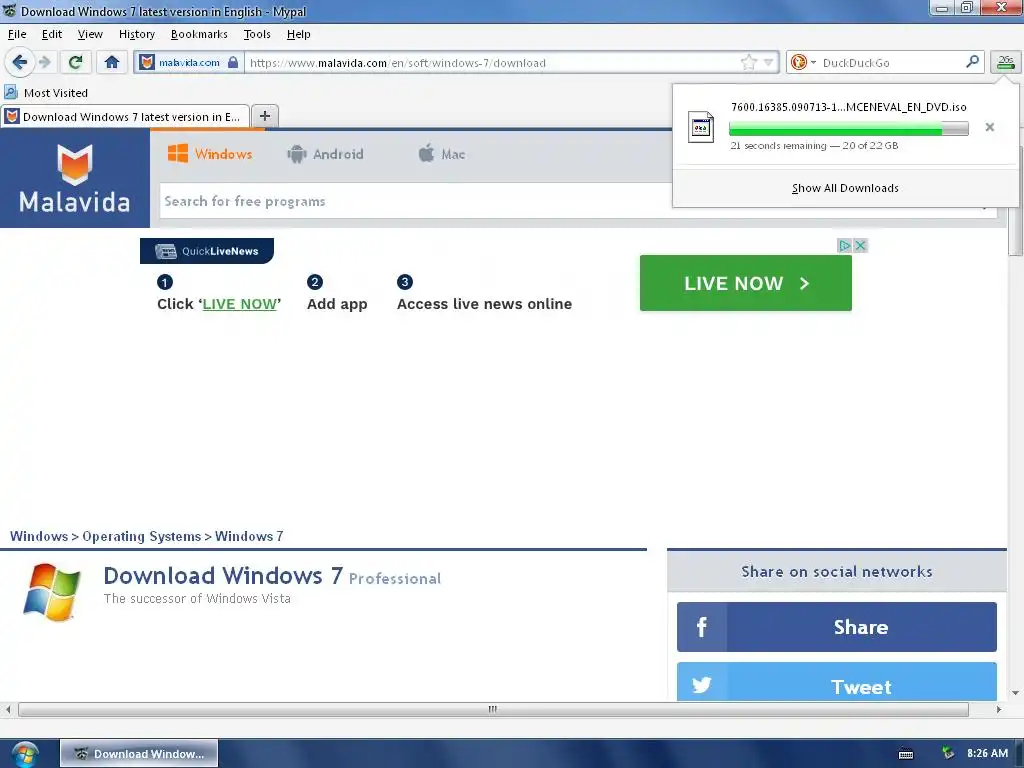The height and width of the screenshot is (768, 1024).
Task: Open the Most Visited bookmarks folder
Action: point(46,93)
